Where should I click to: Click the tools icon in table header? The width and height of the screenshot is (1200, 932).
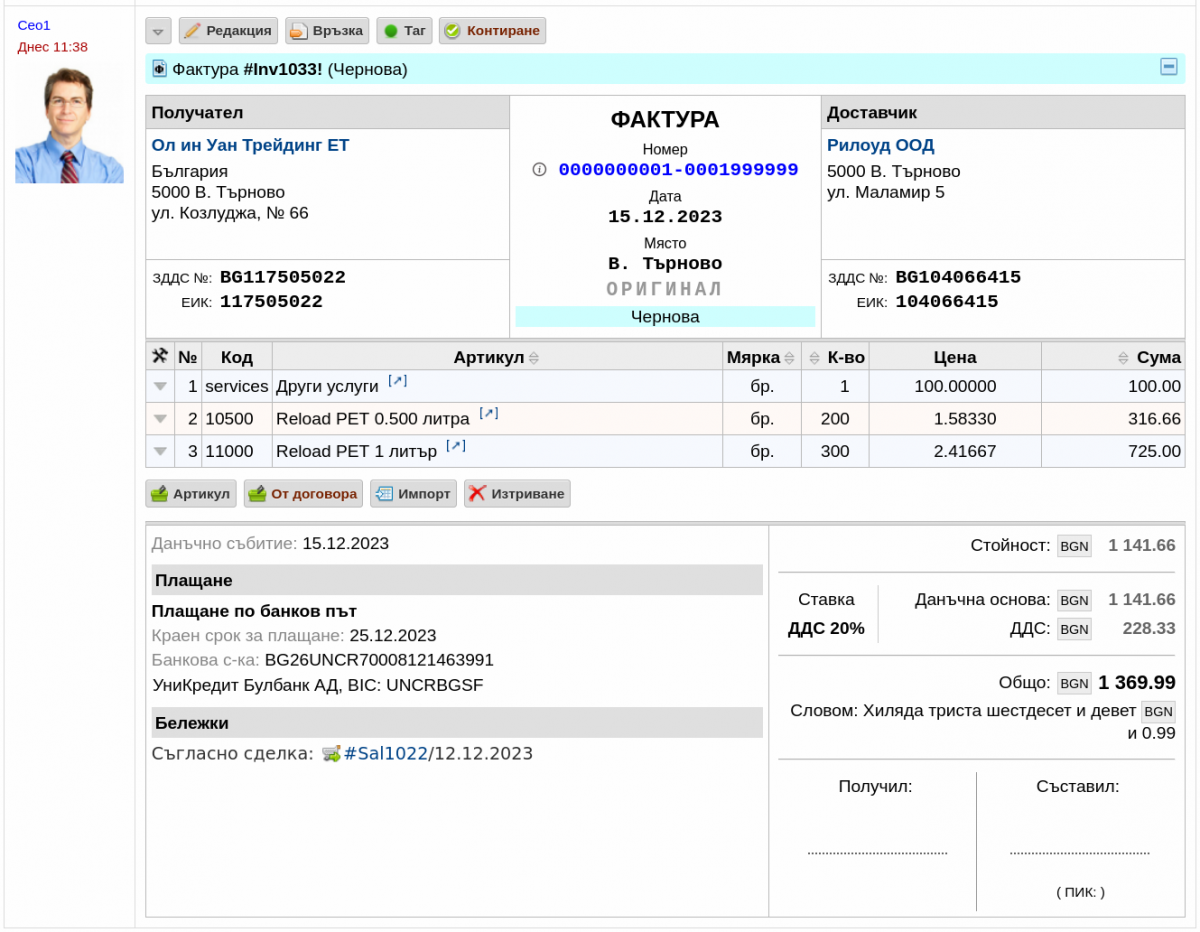tap(159, 356)
